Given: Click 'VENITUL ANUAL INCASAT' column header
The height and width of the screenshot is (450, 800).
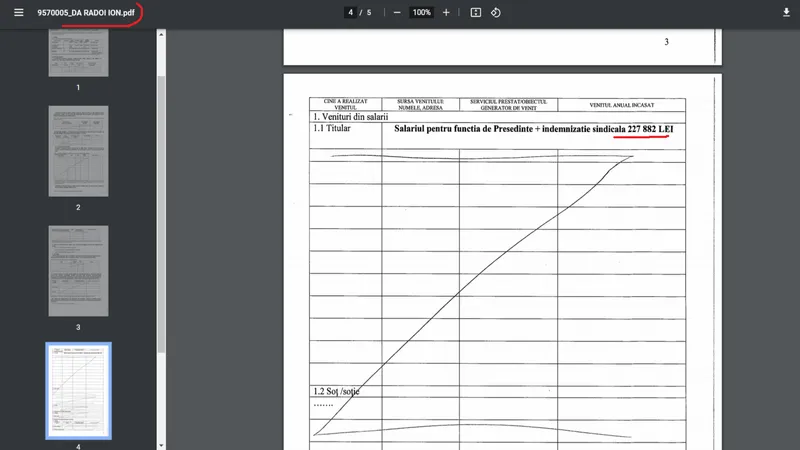Looking at the screenshot, I should [x=621, y=105].
